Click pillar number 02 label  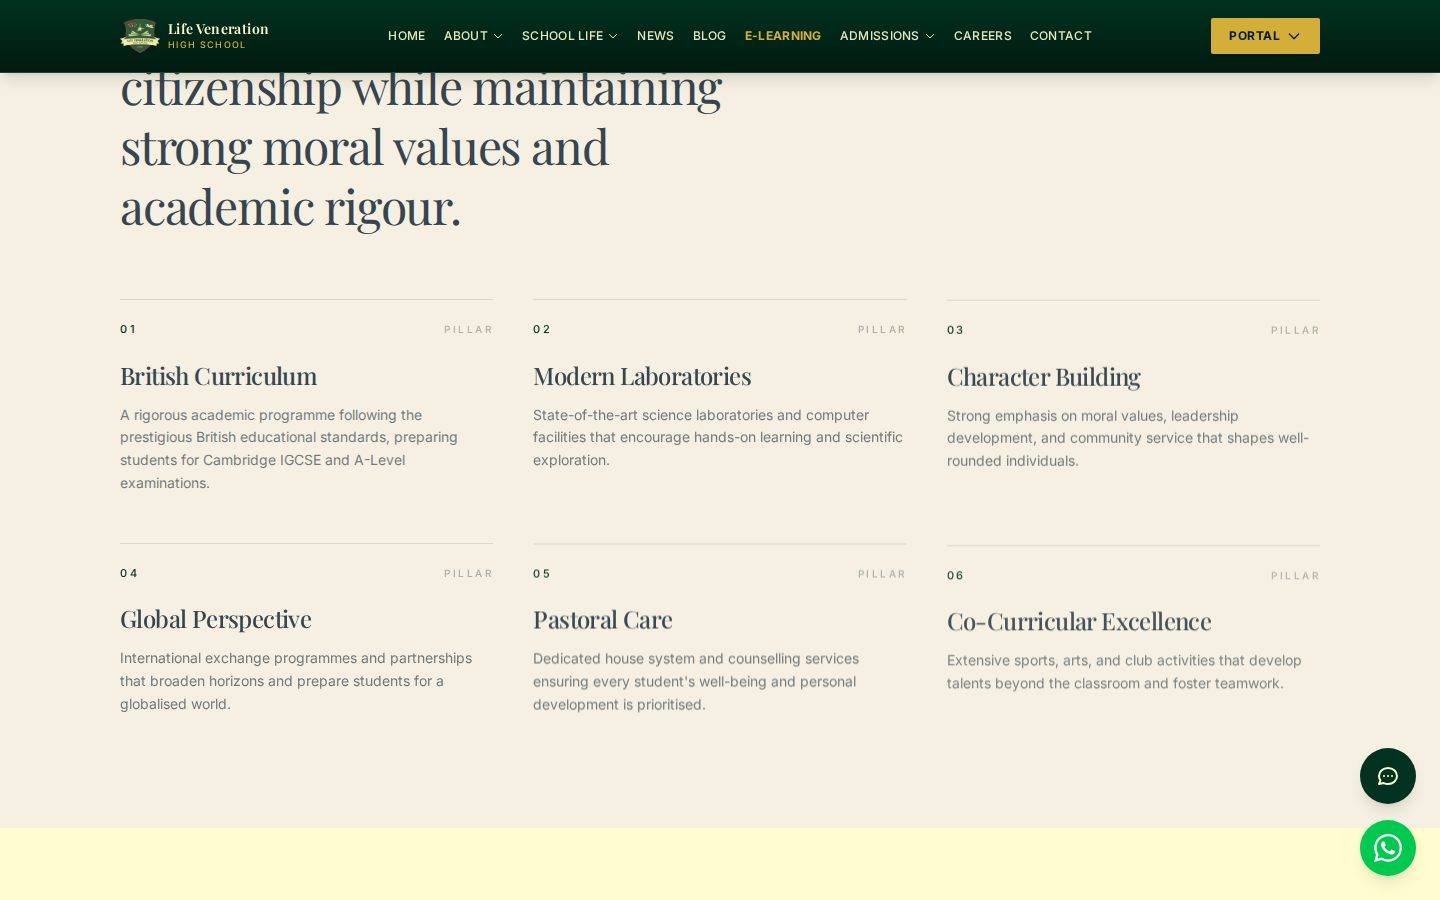click(542, 329)
